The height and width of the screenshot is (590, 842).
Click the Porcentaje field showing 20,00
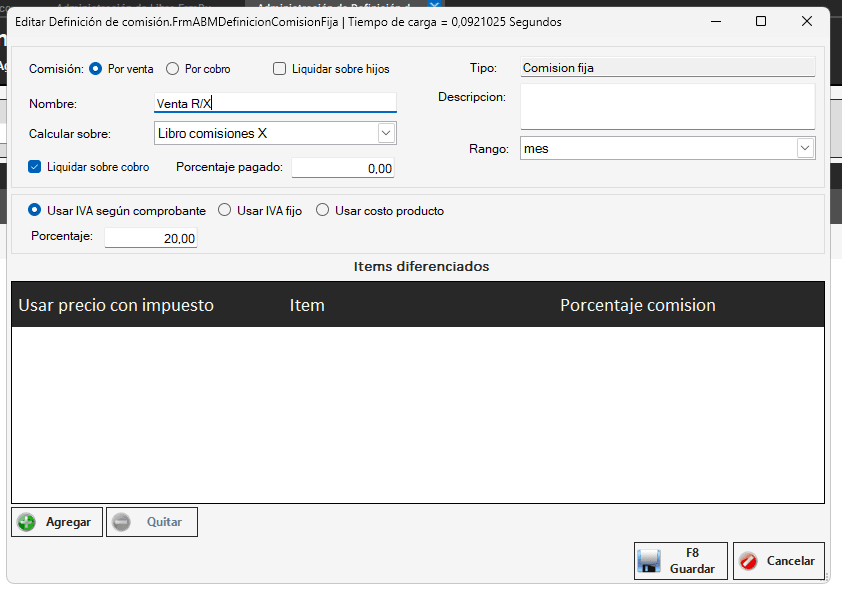click(151, 238)
